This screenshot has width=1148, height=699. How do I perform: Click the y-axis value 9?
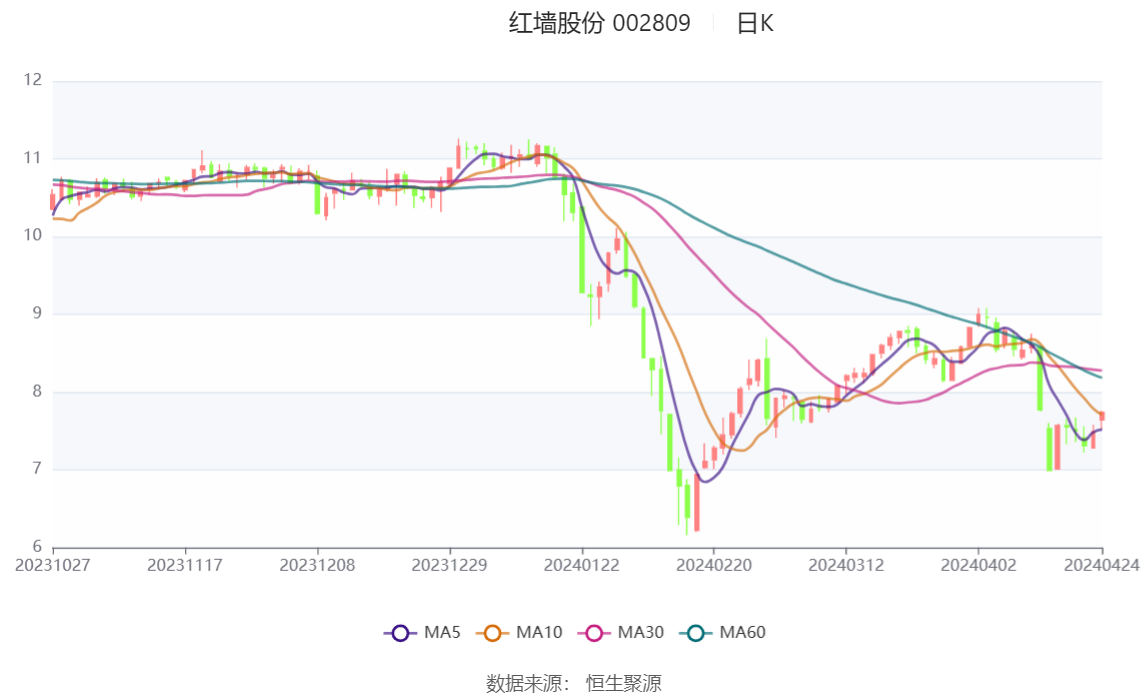[37, 313]
